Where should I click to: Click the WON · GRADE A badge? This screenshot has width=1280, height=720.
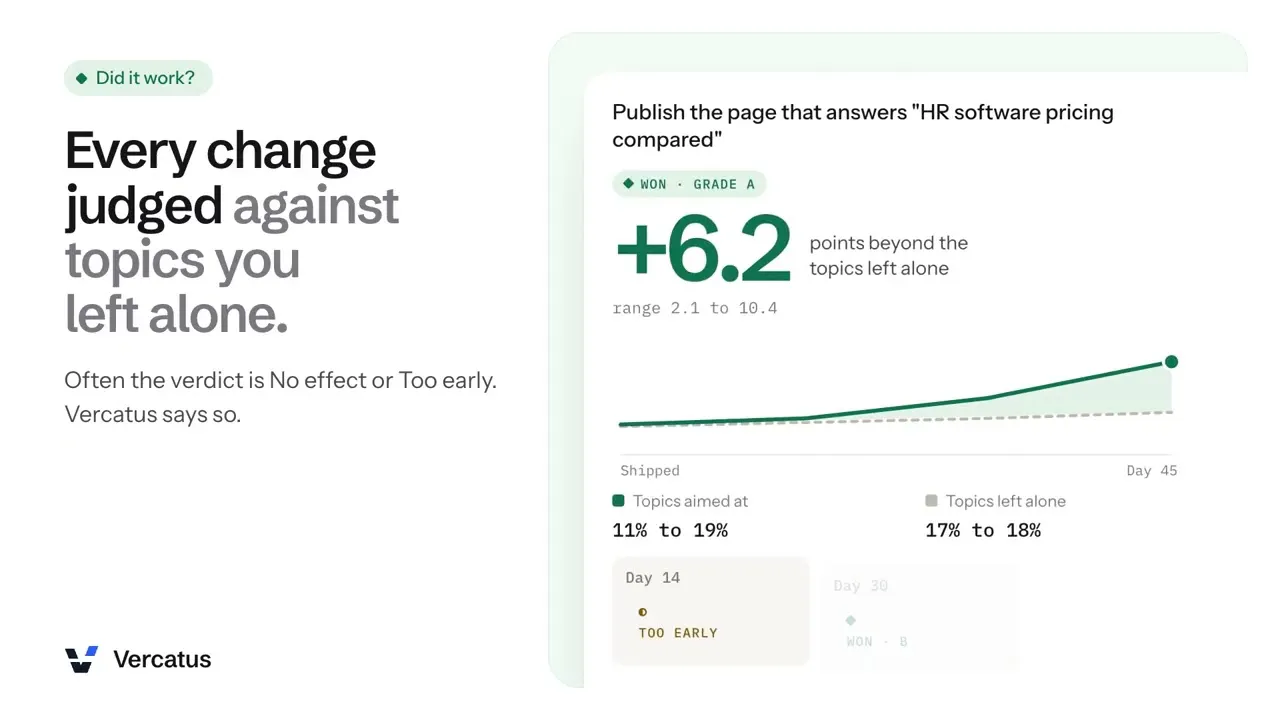click(x=689, y=184)
